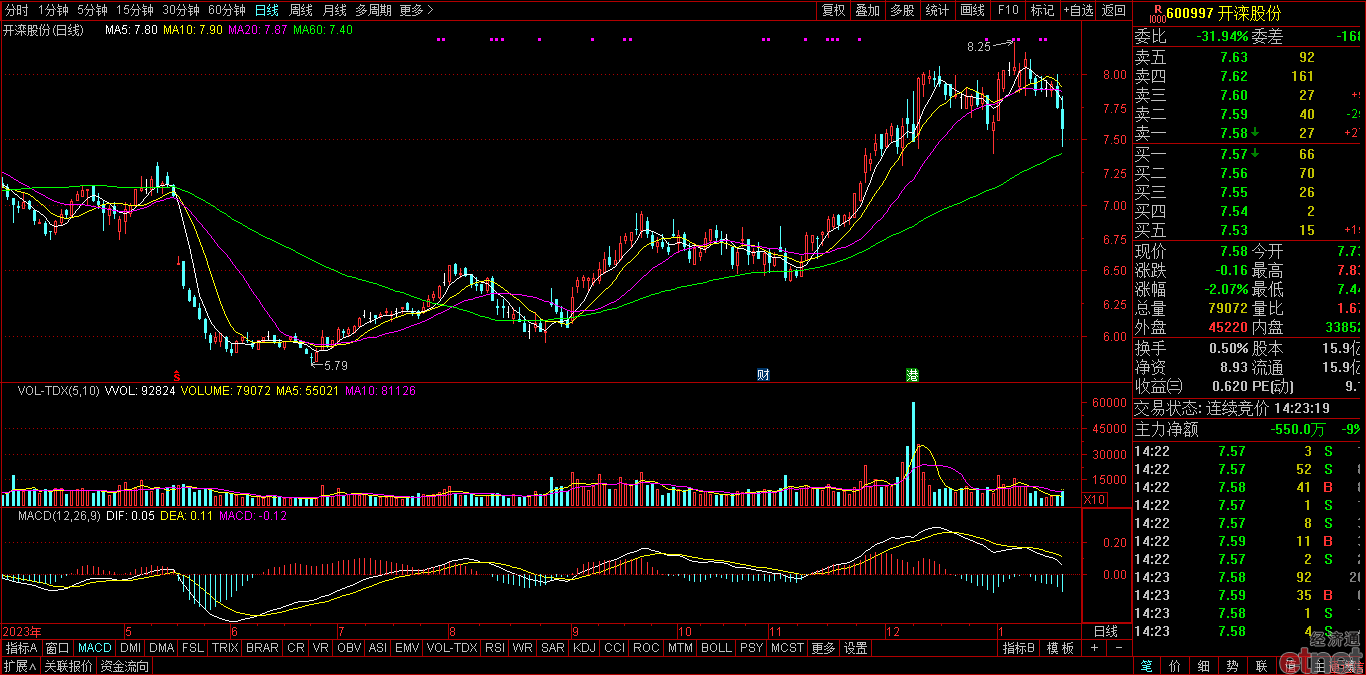The image size is (1366, 675).
Task: Switch to 分时 intraday view
Action: pyautogui.click(x=17, y=10)
